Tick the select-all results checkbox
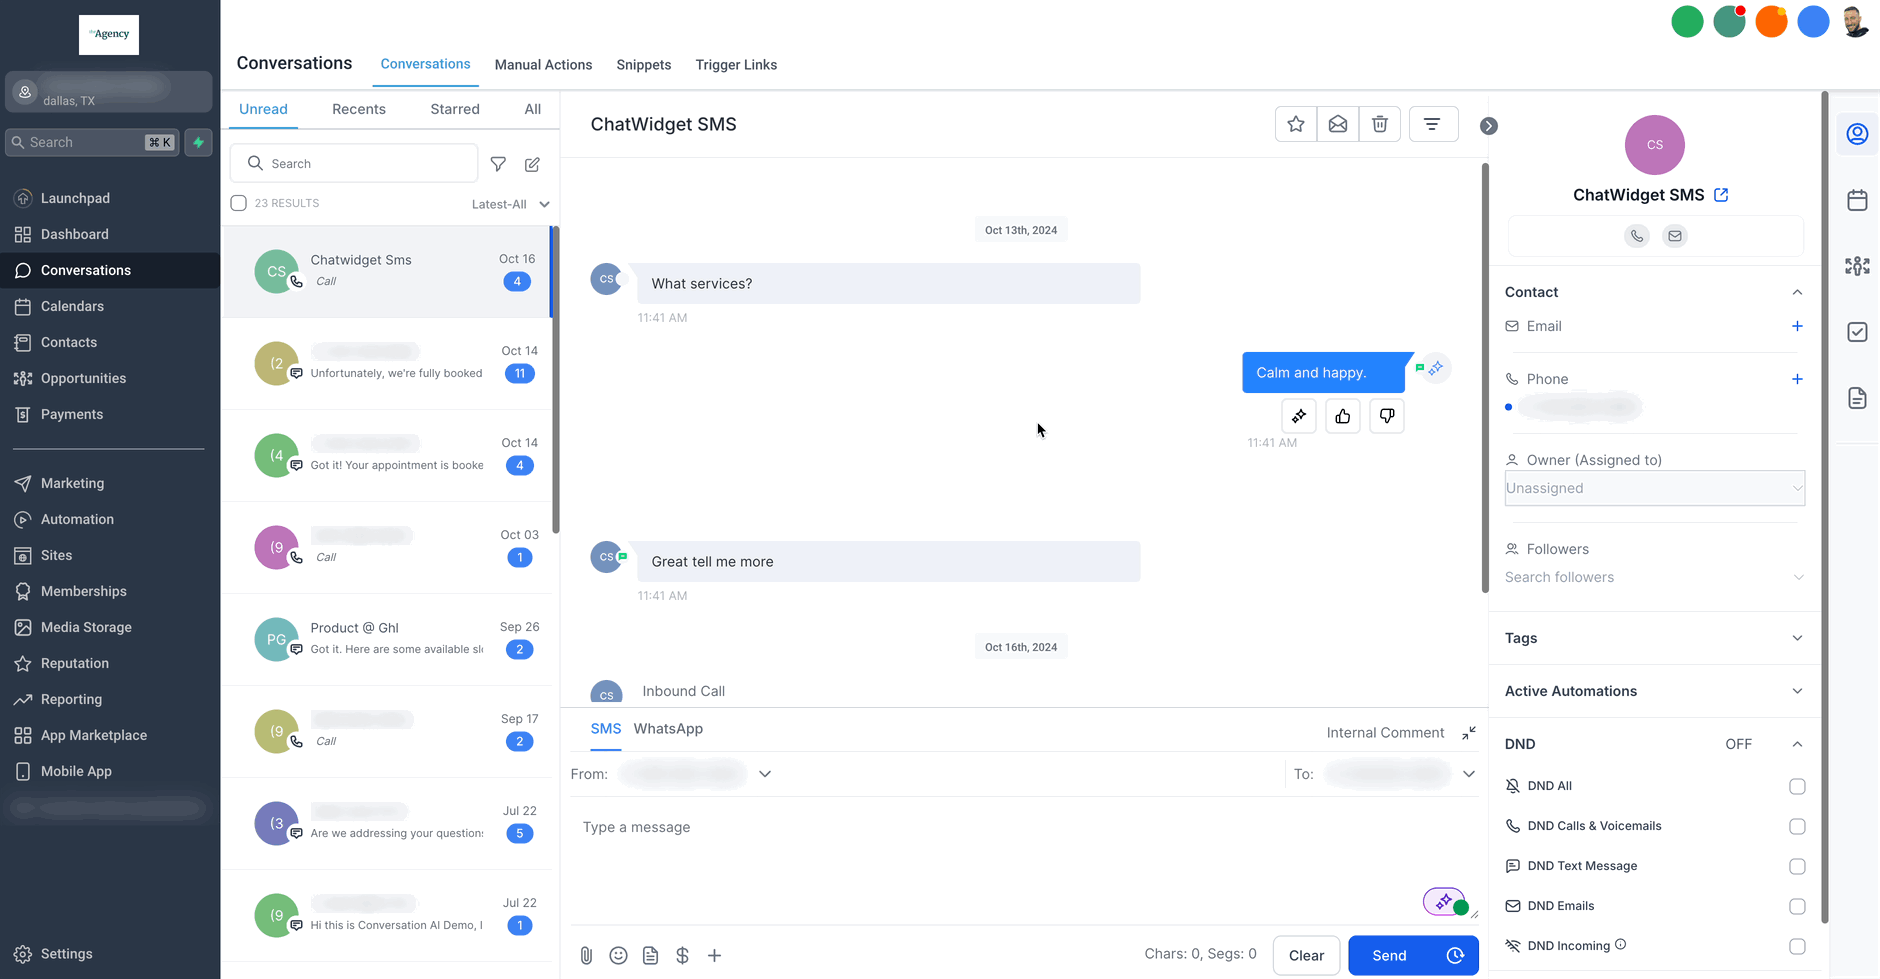The image size is (1880, 979). click(x=239, y=203)
